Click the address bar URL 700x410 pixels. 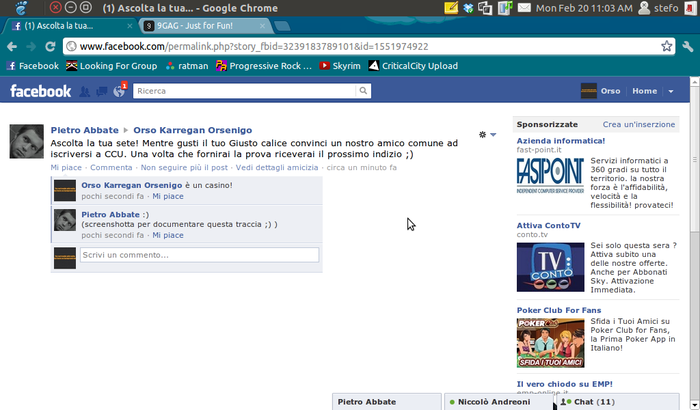click(x=254, y=46)
